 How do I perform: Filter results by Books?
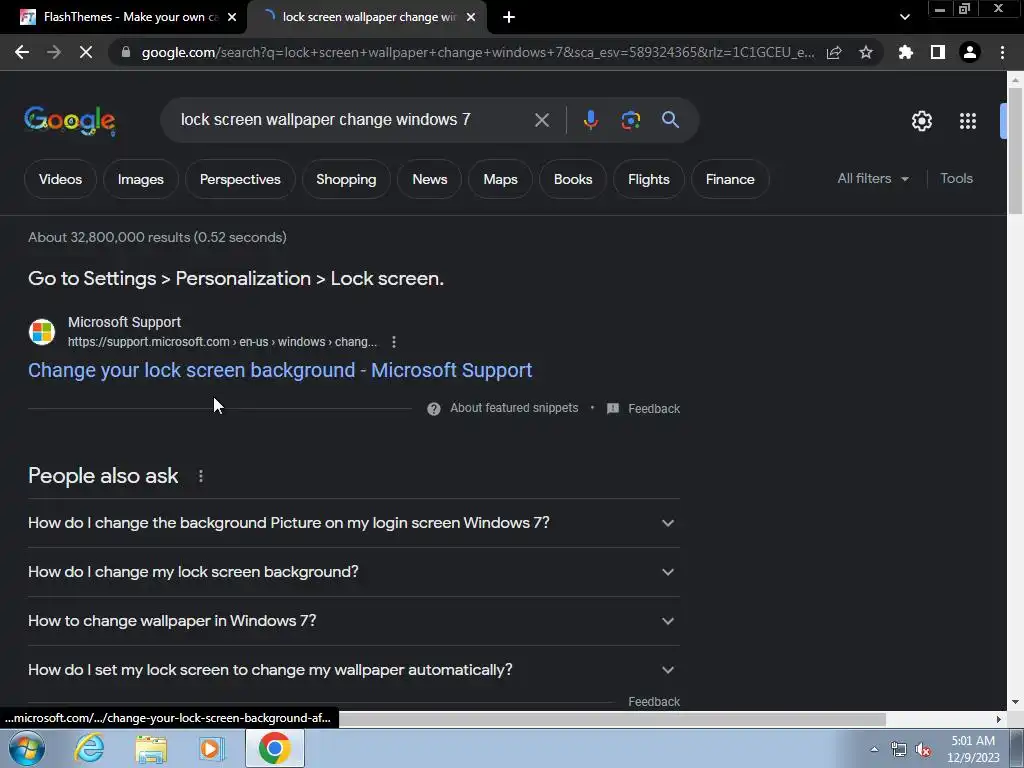(x=573, y=179)
